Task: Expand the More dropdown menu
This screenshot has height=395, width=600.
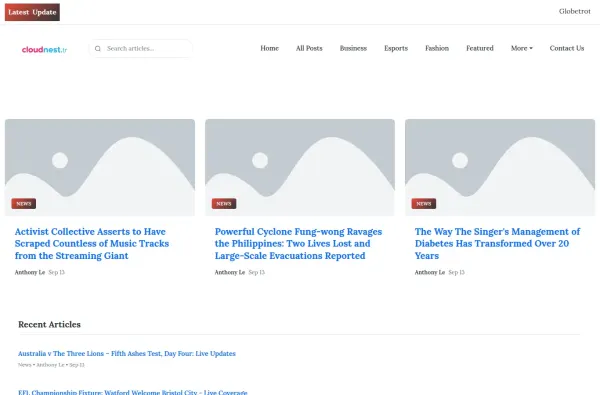Action: pyautogui.click(x=522, y=48)
